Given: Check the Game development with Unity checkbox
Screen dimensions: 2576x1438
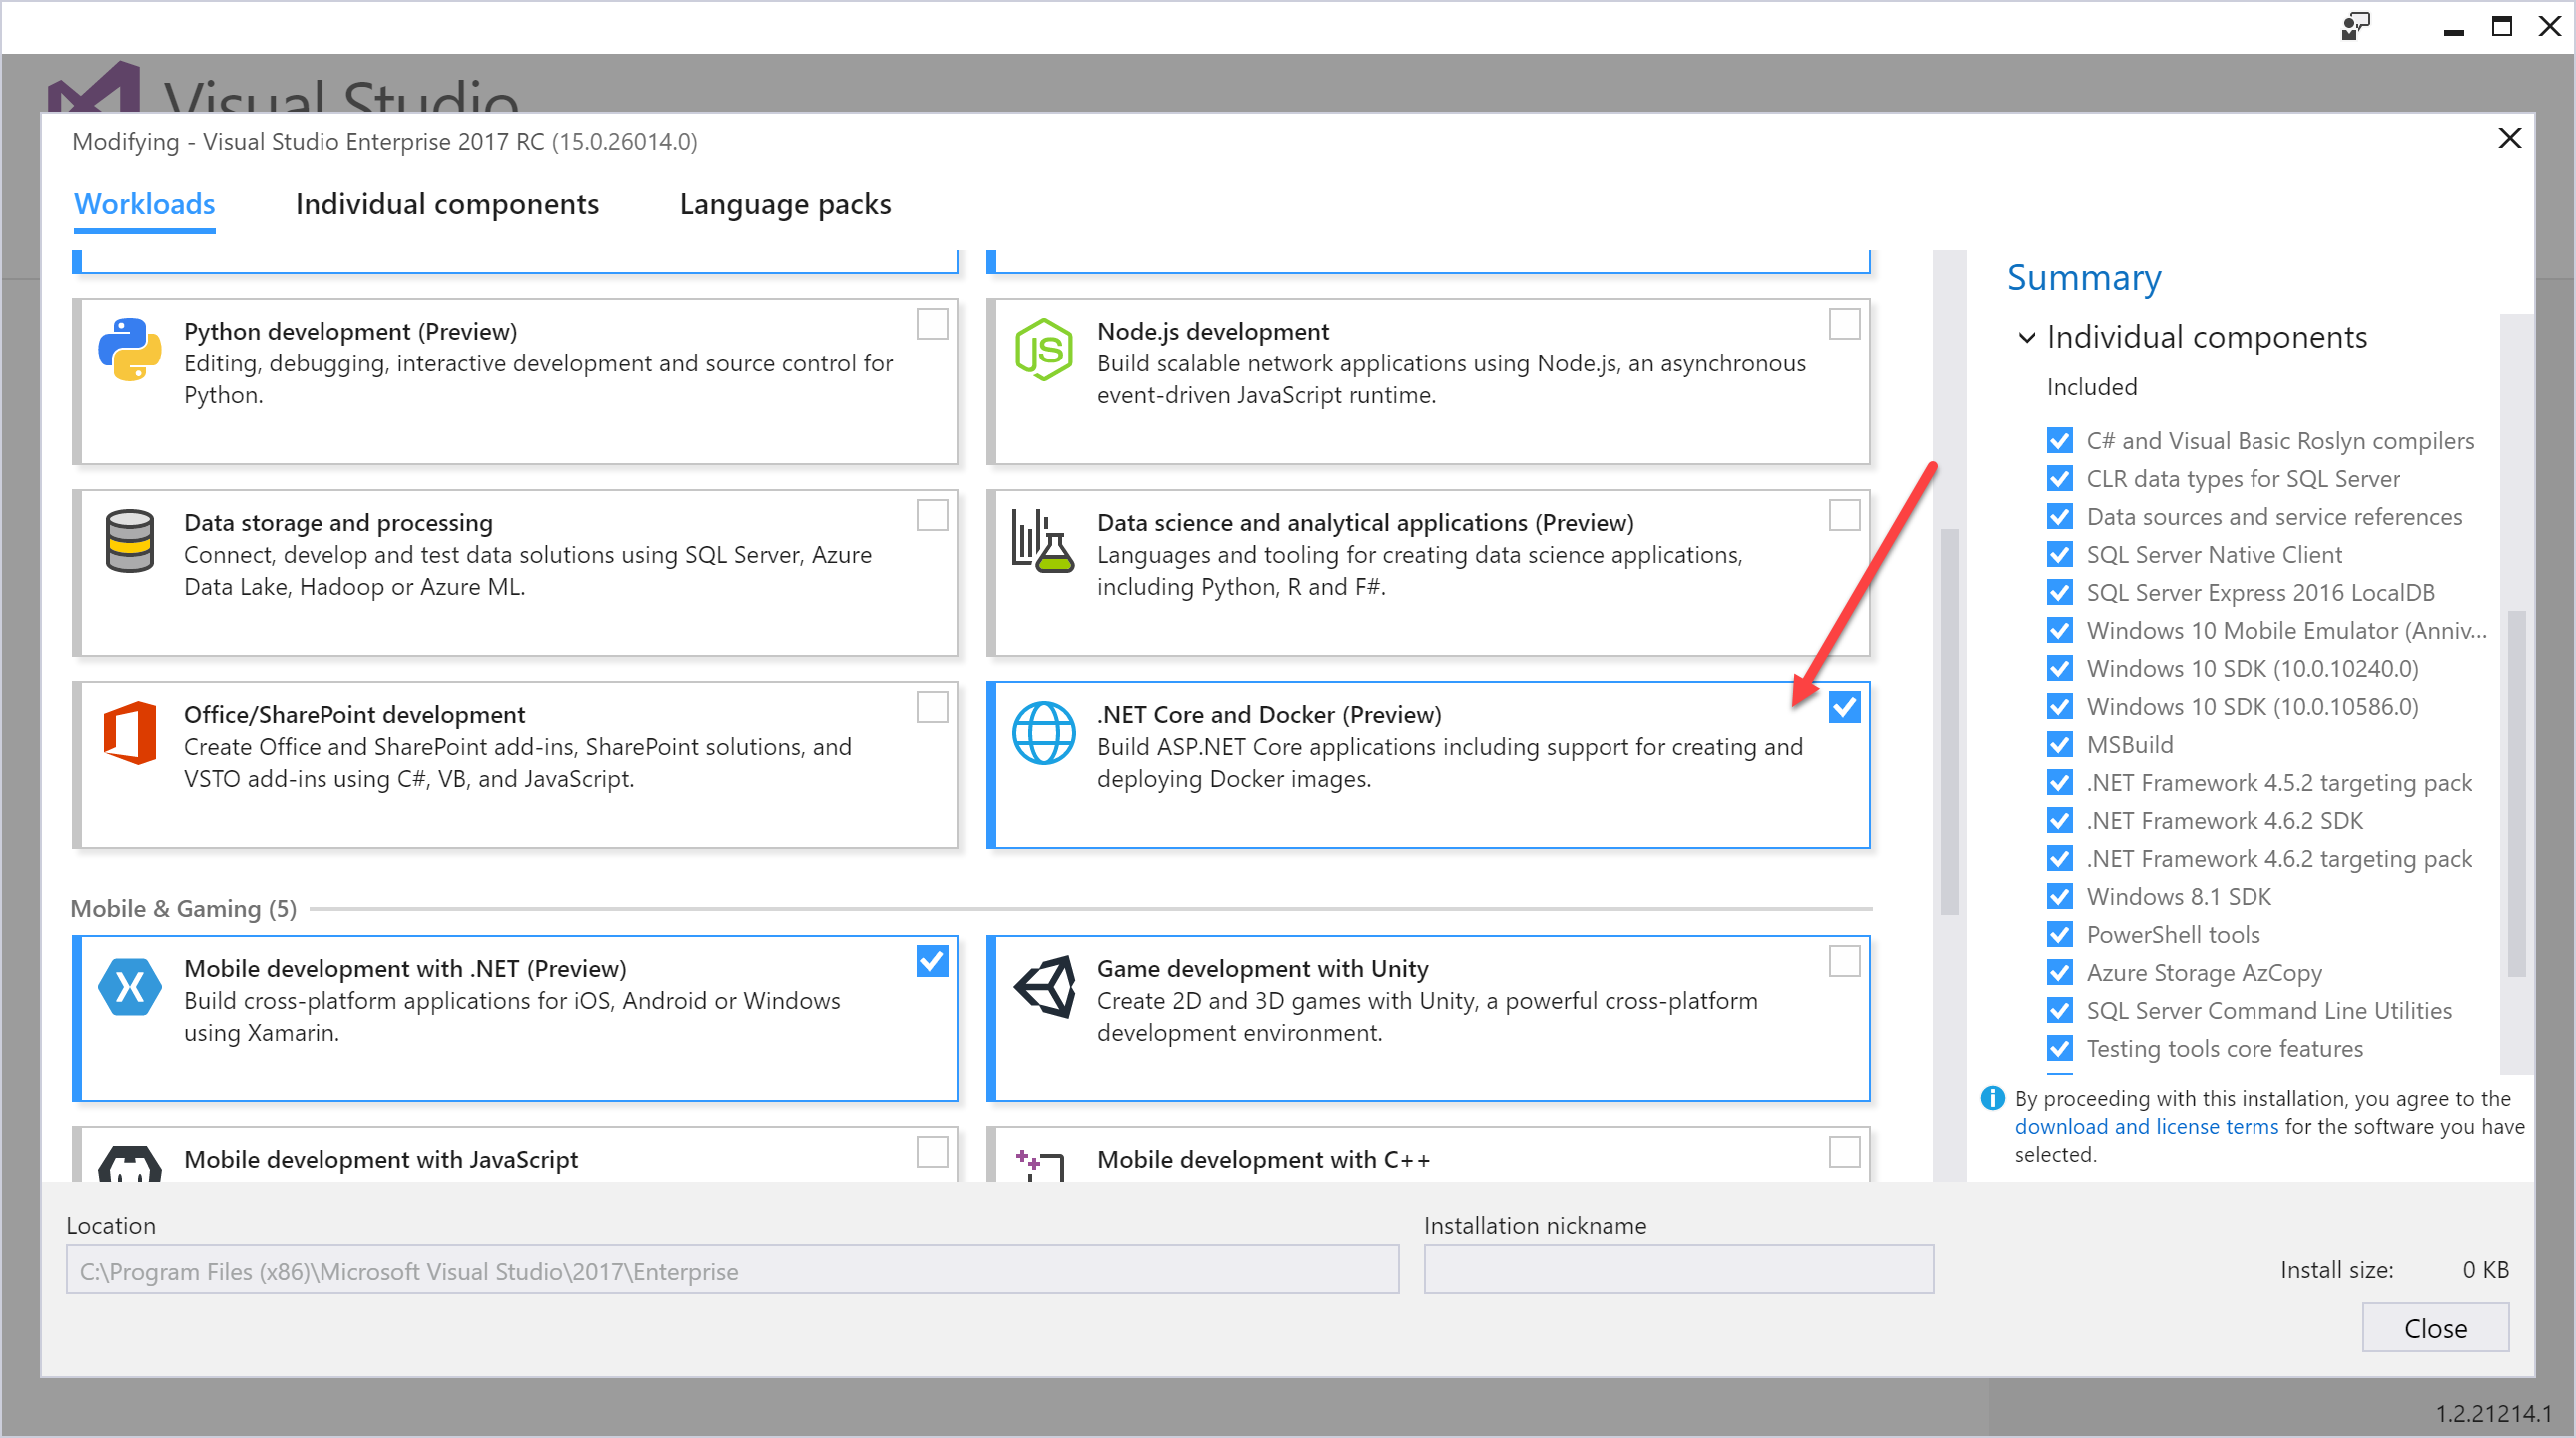Looking at the screenshot, I should click(1845, 961).
